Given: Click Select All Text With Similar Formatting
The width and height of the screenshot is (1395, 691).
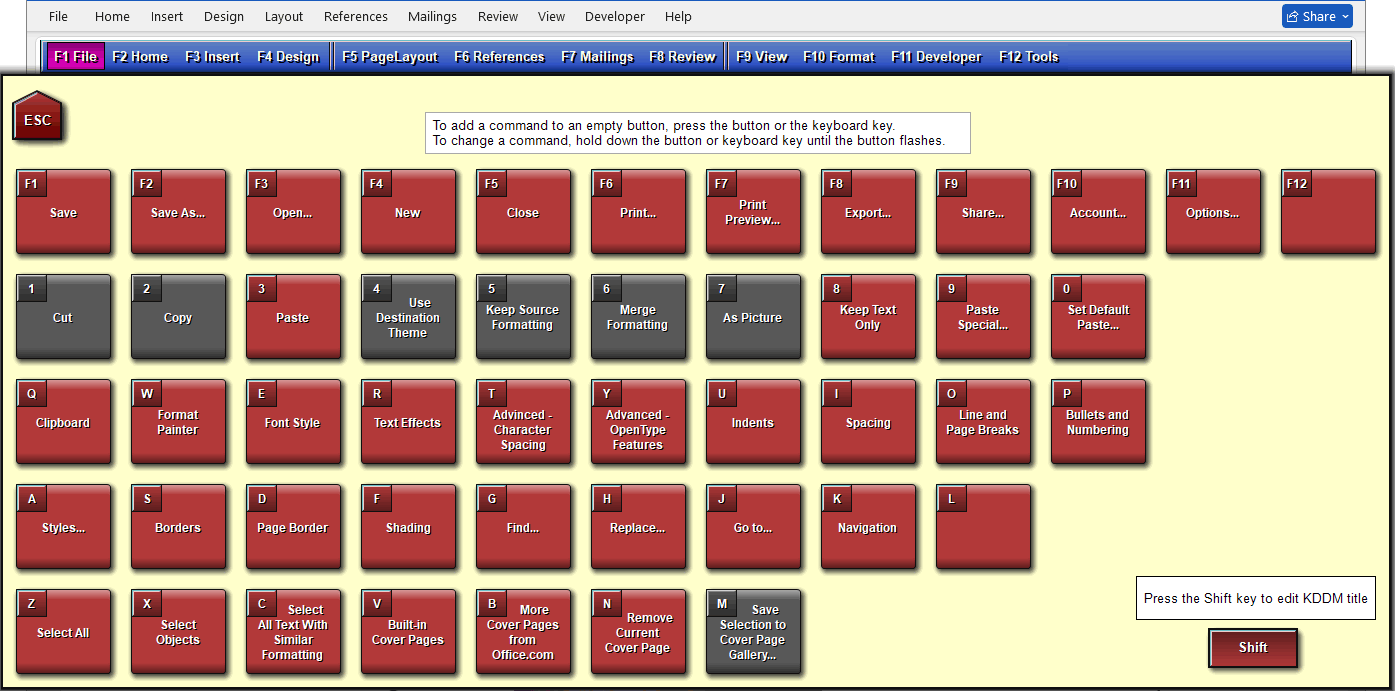Looking at the screenshot, I should click(293, 632).
